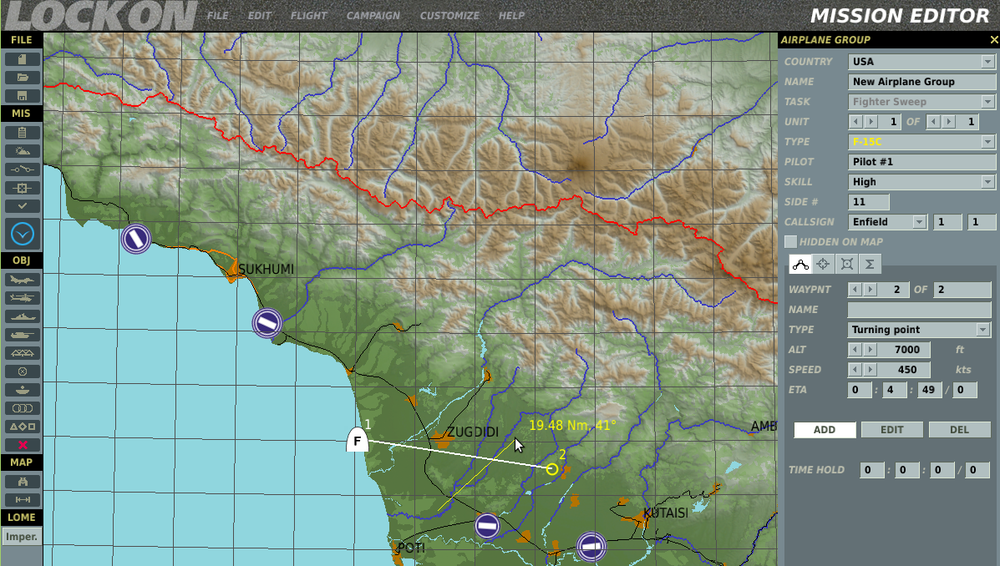This screenshot has width=1000, height=566.
Task: Select the airplane object tool
Action: (x=22, y=279)
